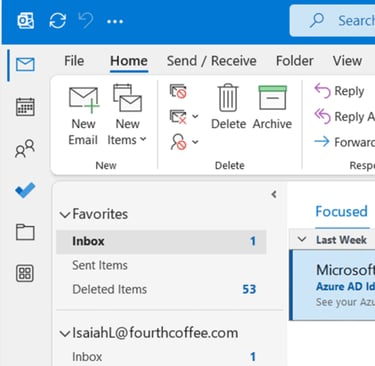This screenshot has height=366, width=375.
Task: Open the To Do checkmark icon
Action: (x=25, y=190)
